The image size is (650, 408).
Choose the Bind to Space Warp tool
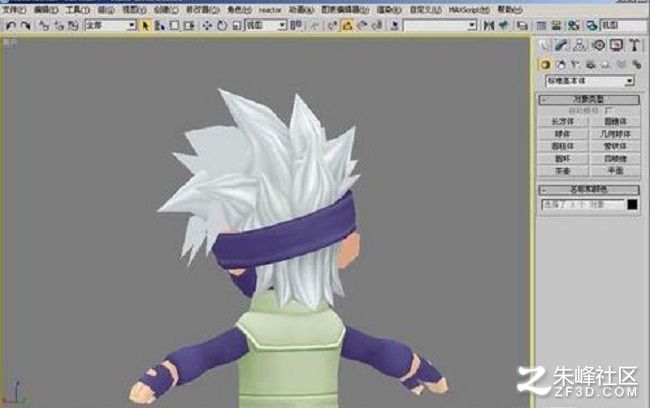coord(73,26)
